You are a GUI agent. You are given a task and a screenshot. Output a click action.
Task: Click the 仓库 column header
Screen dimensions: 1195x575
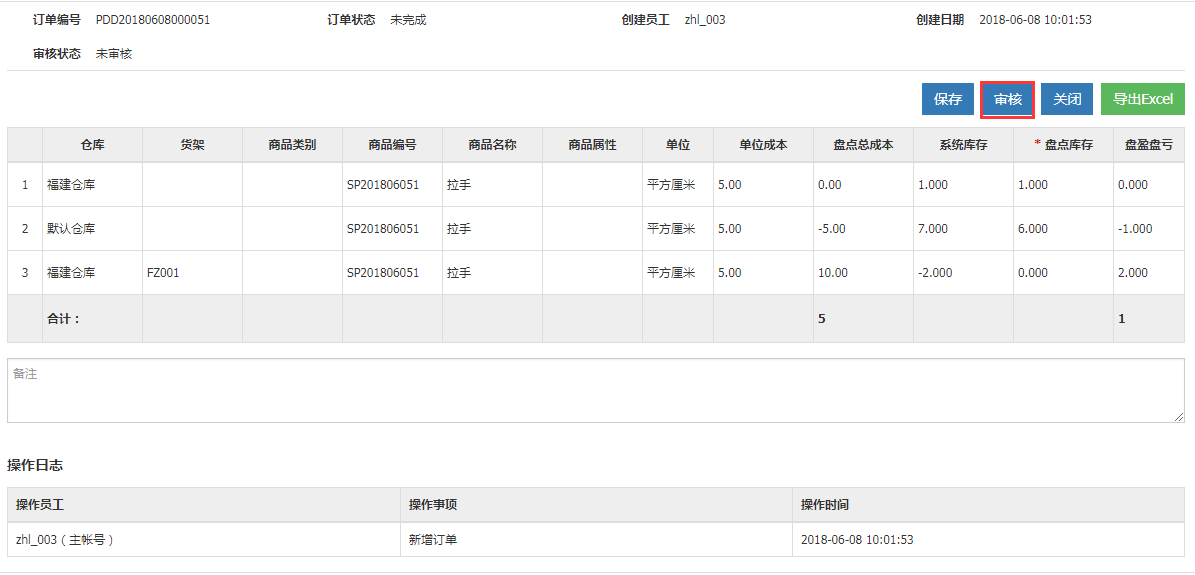[92, 145]
